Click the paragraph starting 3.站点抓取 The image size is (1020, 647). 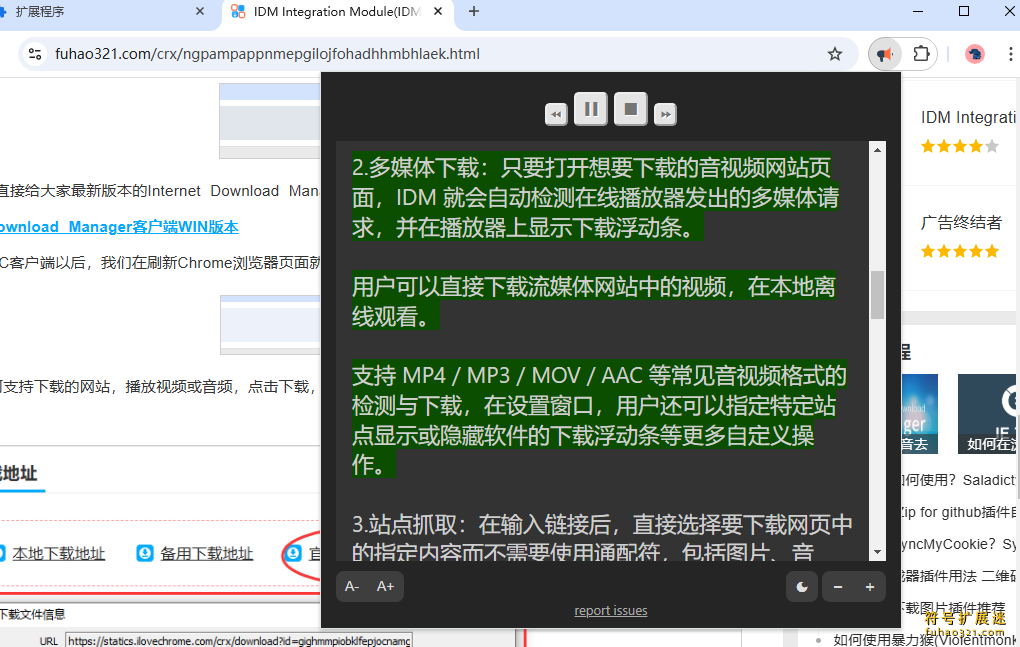point(602,538)
